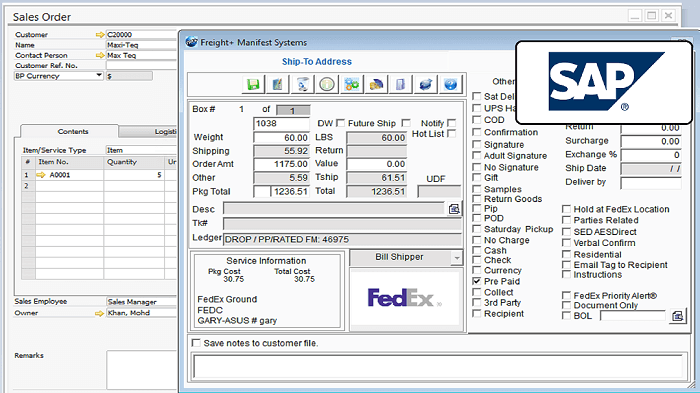700x393 pixels.
Task: Tick the Hot List checkbox
Action: click(x=451, y=134)
